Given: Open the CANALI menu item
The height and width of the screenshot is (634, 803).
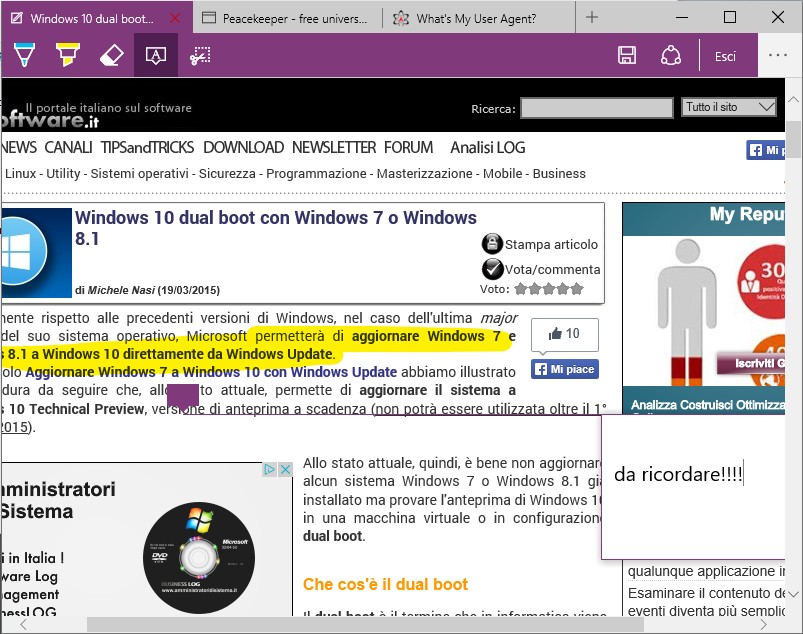Looking at the screenshot, I should click(x=68, y=147).
